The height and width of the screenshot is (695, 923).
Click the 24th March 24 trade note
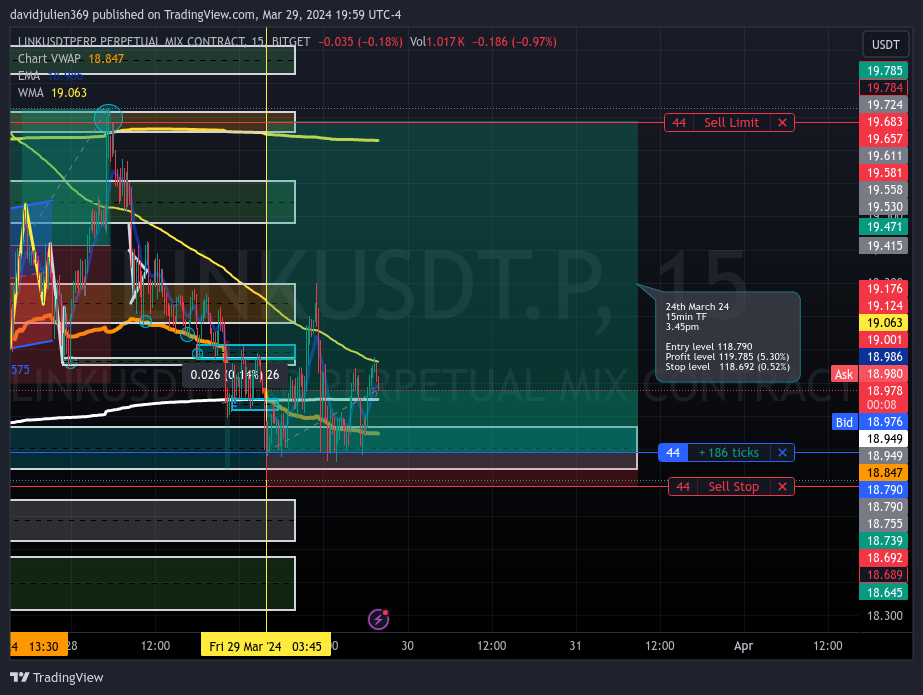coord(728,337)
